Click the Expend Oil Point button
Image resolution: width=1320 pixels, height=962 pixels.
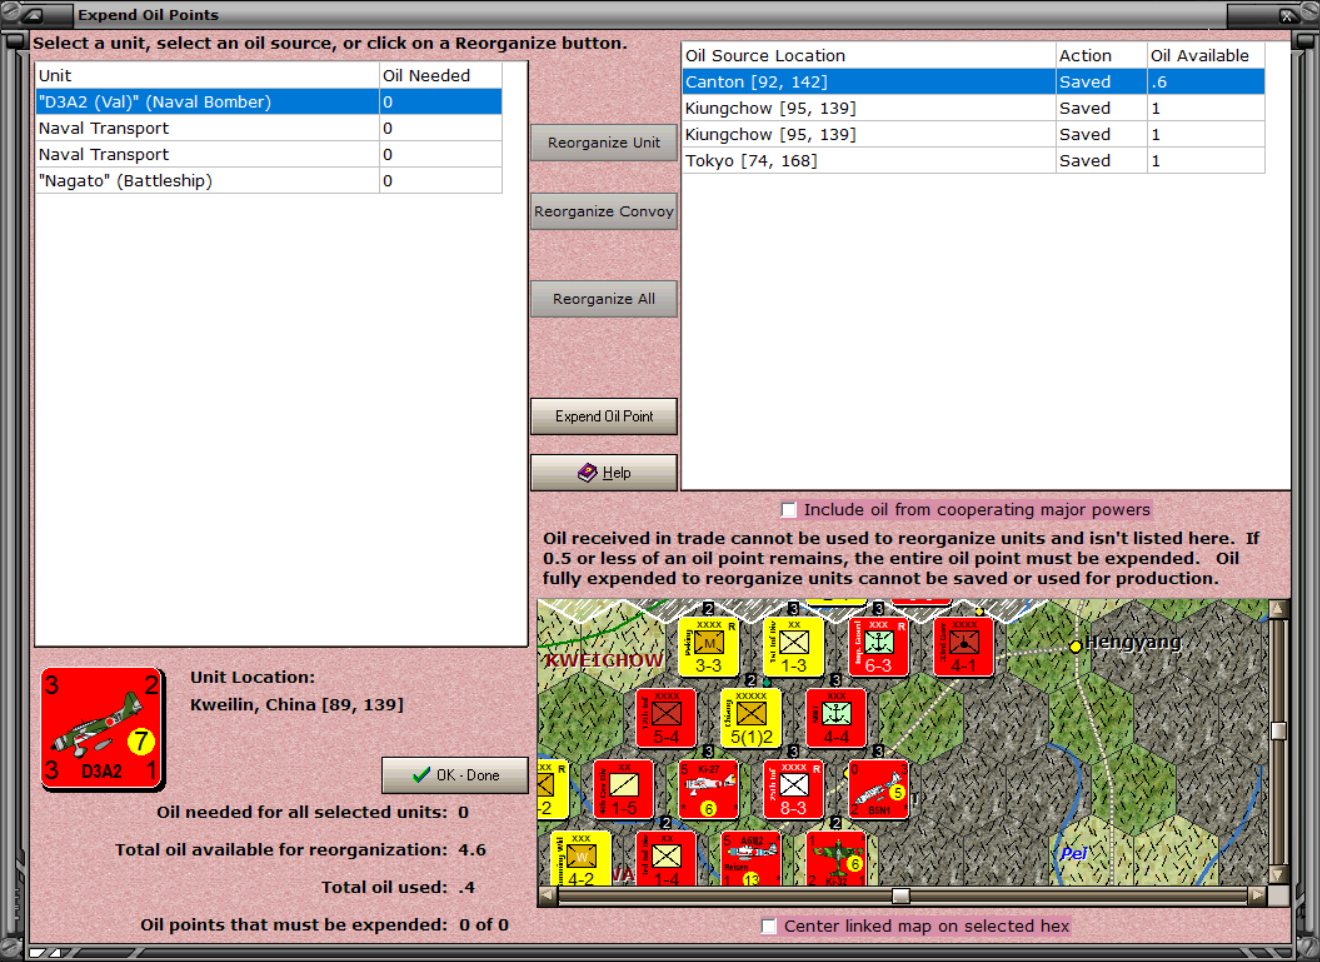coord(604,417)
